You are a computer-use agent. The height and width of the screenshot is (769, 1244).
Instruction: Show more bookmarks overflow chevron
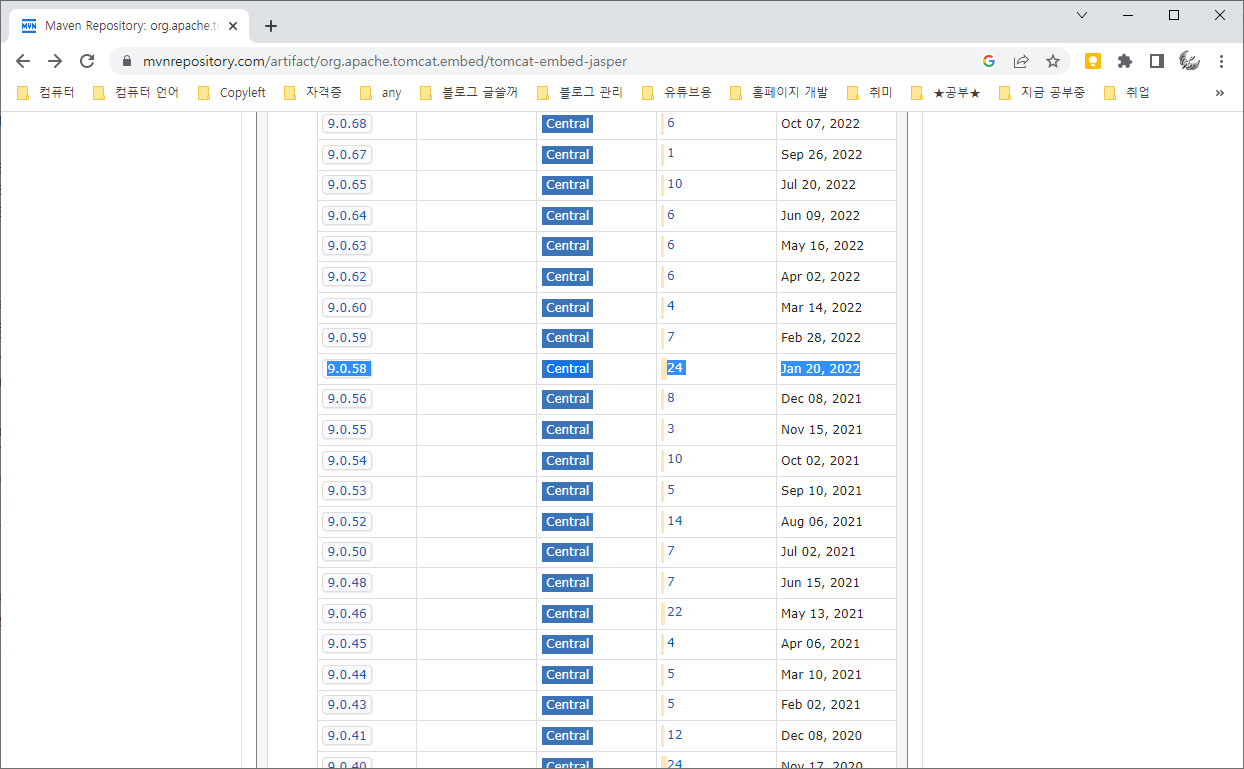point(1220,92)
